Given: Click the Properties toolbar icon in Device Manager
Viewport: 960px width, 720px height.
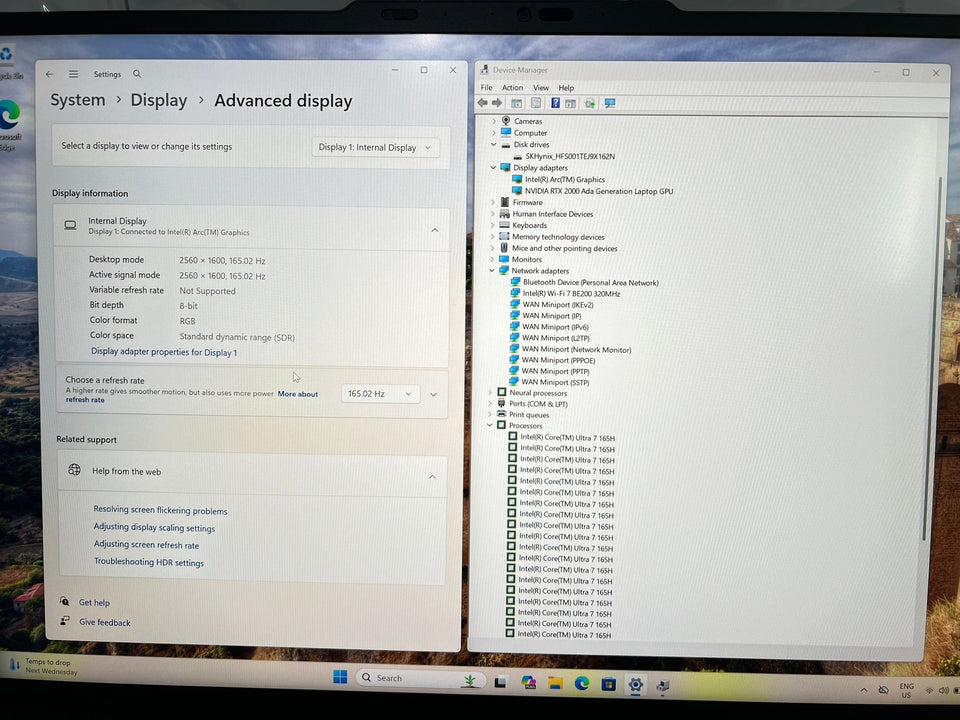Looking at the screenshot, I should tap(536, 103).
